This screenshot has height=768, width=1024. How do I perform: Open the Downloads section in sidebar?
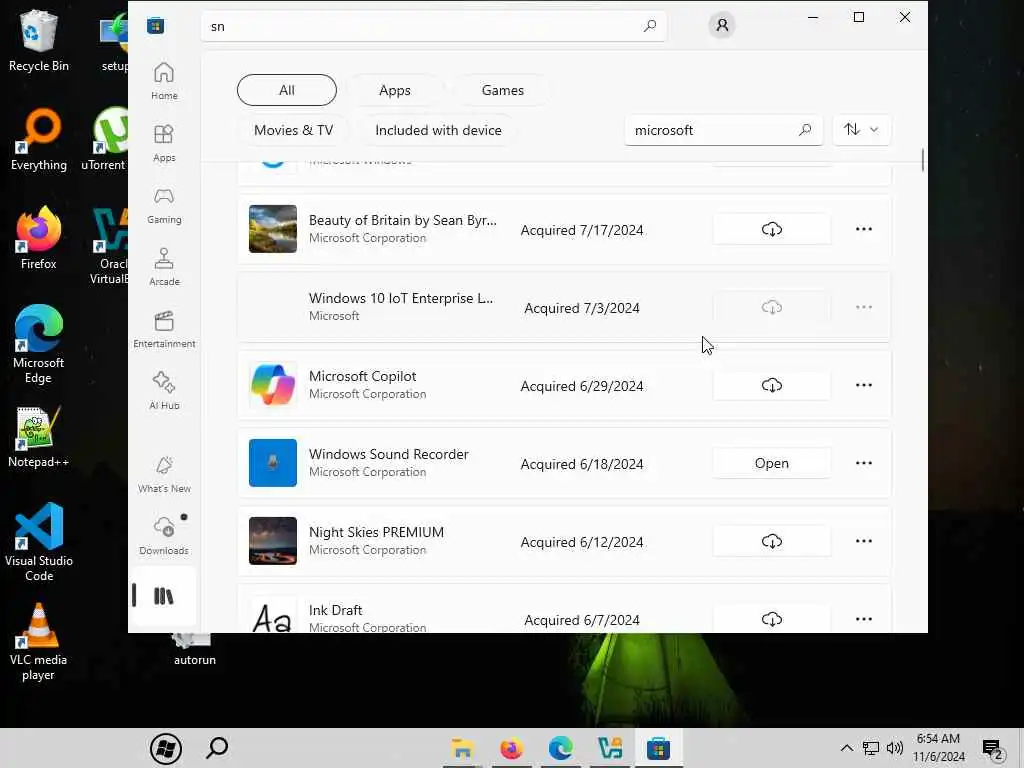tap(164, 536)
